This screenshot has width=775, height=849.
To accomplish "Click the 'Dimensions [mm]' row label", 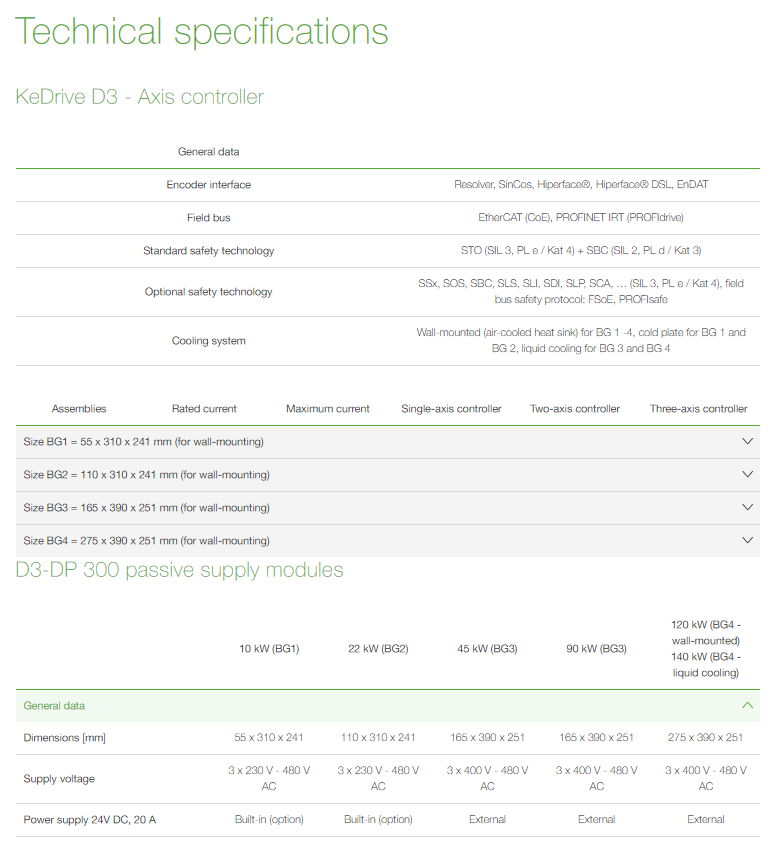I will point(64,738).
